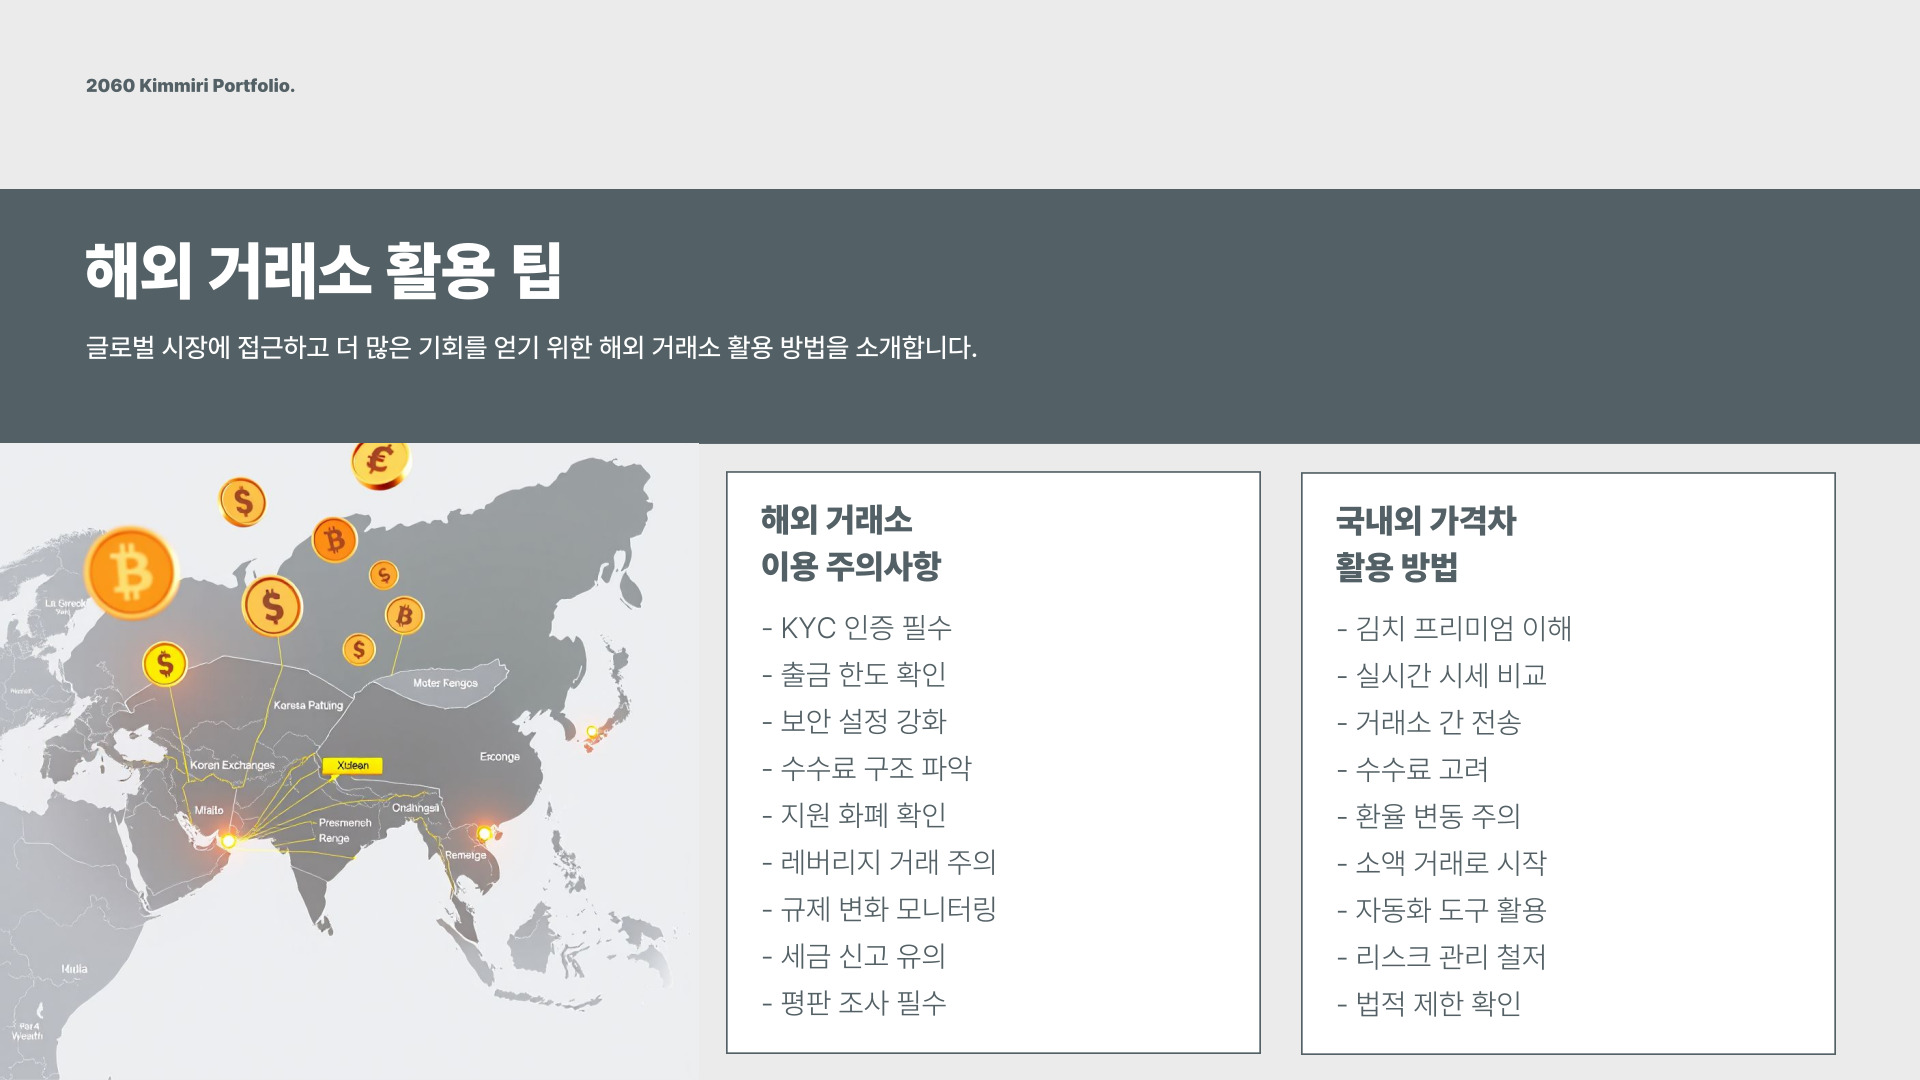This screenshot has height=1080, width=1920.
Task: Click the subtitle sentence under the title
Action: coord(531,348)
